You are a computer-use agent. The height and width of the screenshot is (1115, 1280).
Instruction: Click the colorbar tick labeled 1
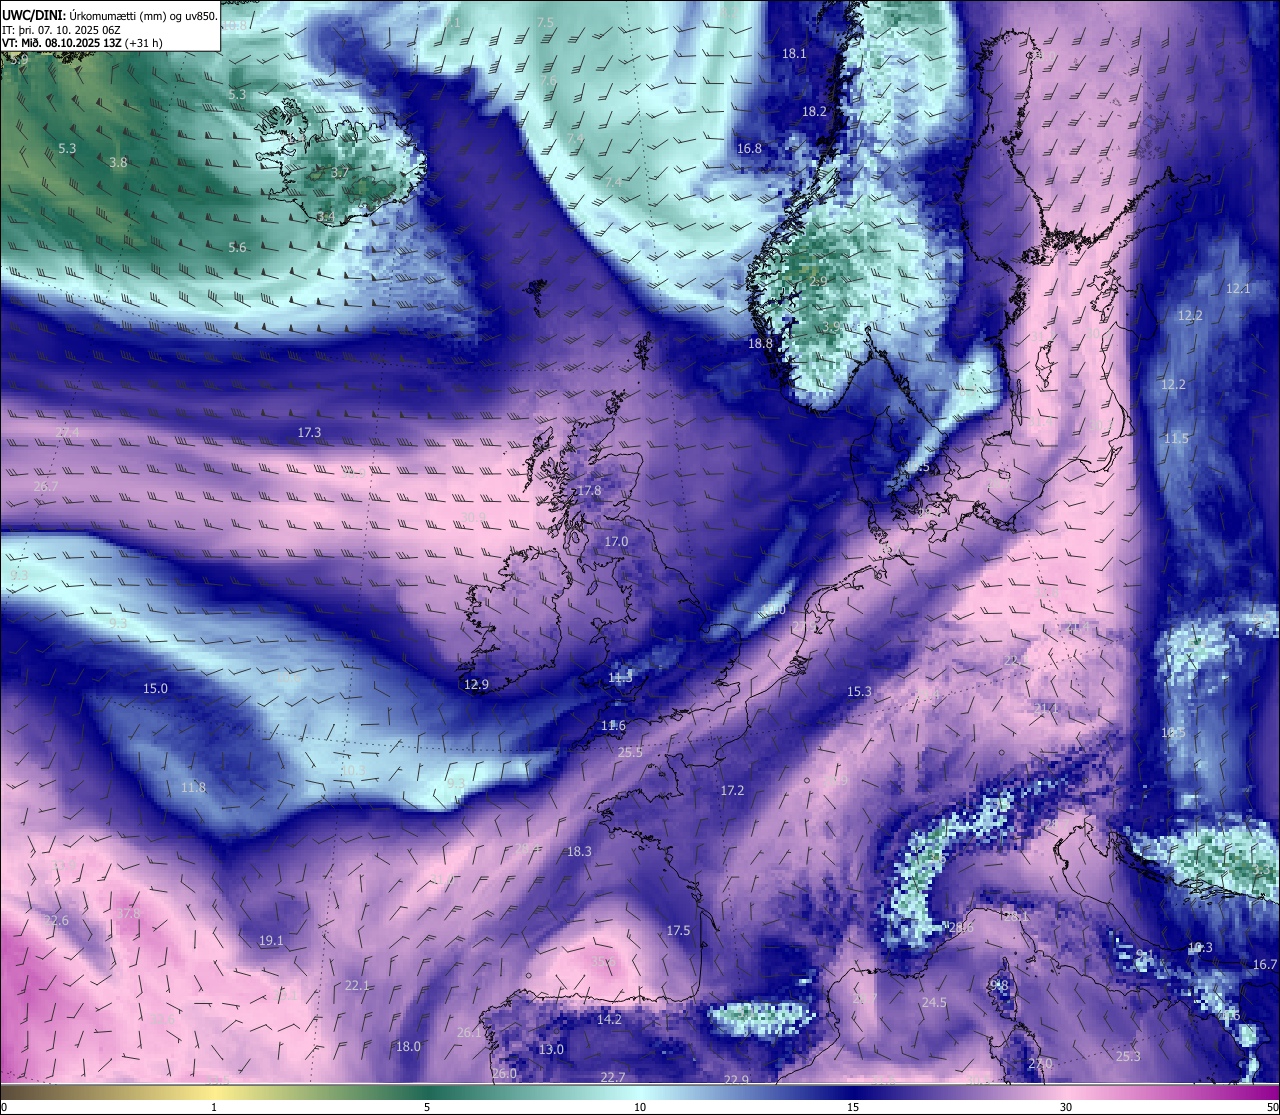pos(213,1107)
